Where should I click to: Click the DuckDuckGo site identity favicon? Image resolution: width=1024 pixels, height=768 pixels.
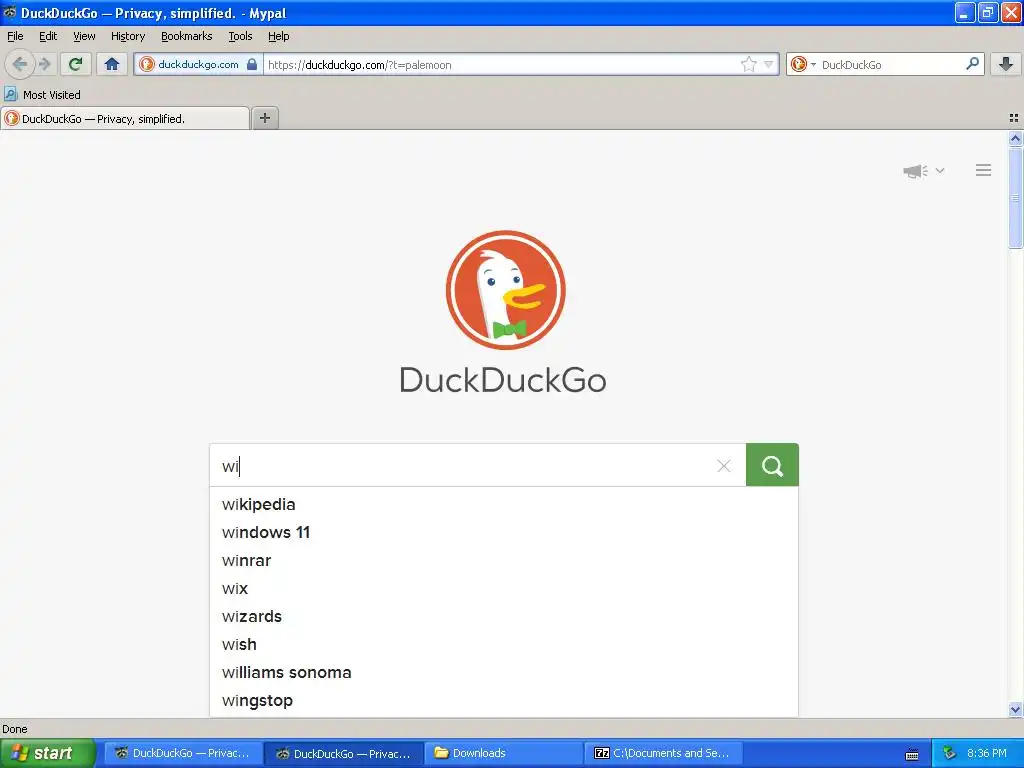click(148, 64)
